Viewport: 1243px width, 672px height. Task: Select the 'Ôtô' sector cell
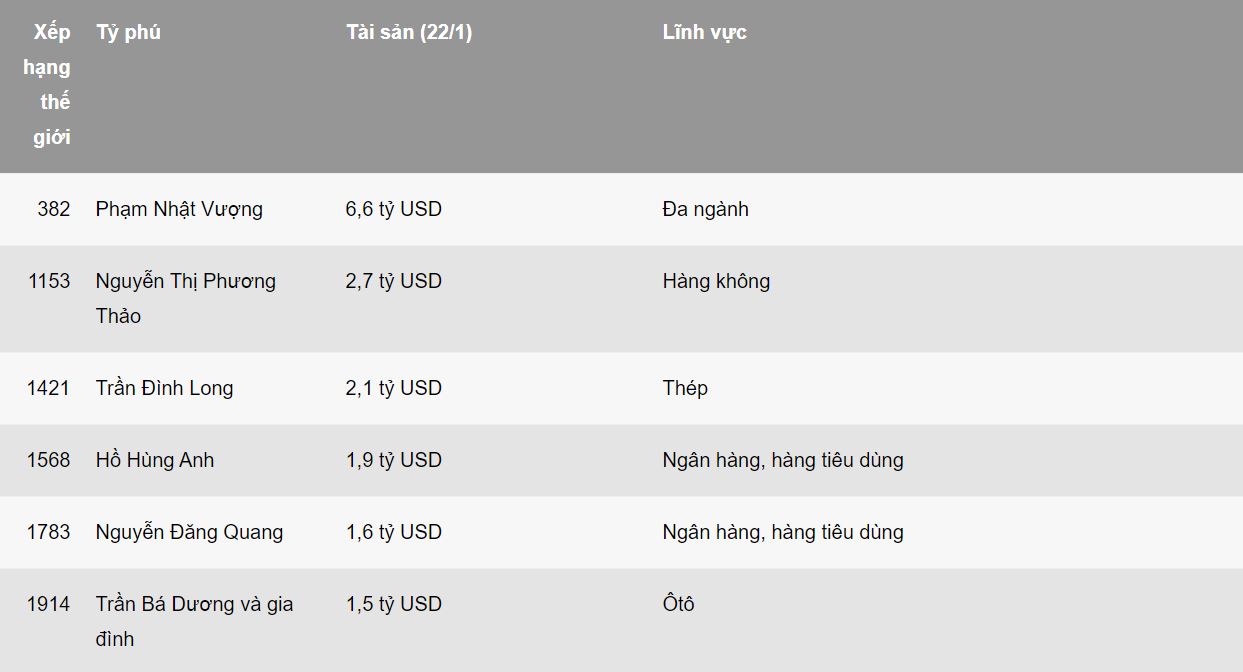coord(678,604)
